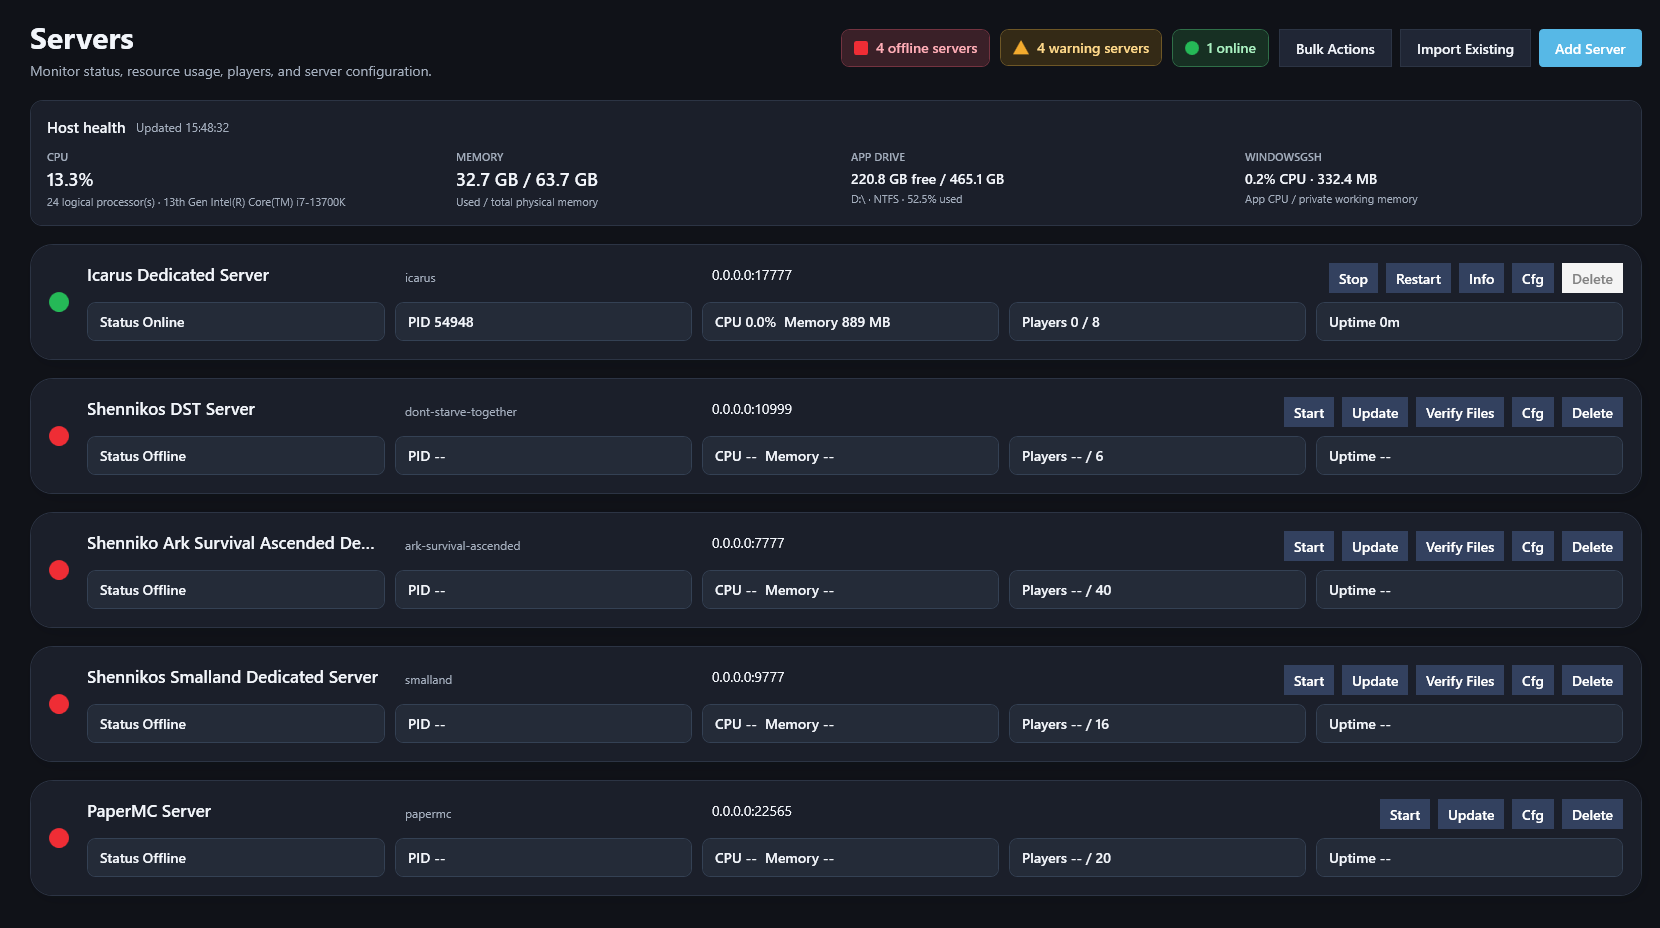The height and width of the screenshot is (928, 1660).
Task: Click the dont-starve-together label
Action: click(x=461, y=412)
